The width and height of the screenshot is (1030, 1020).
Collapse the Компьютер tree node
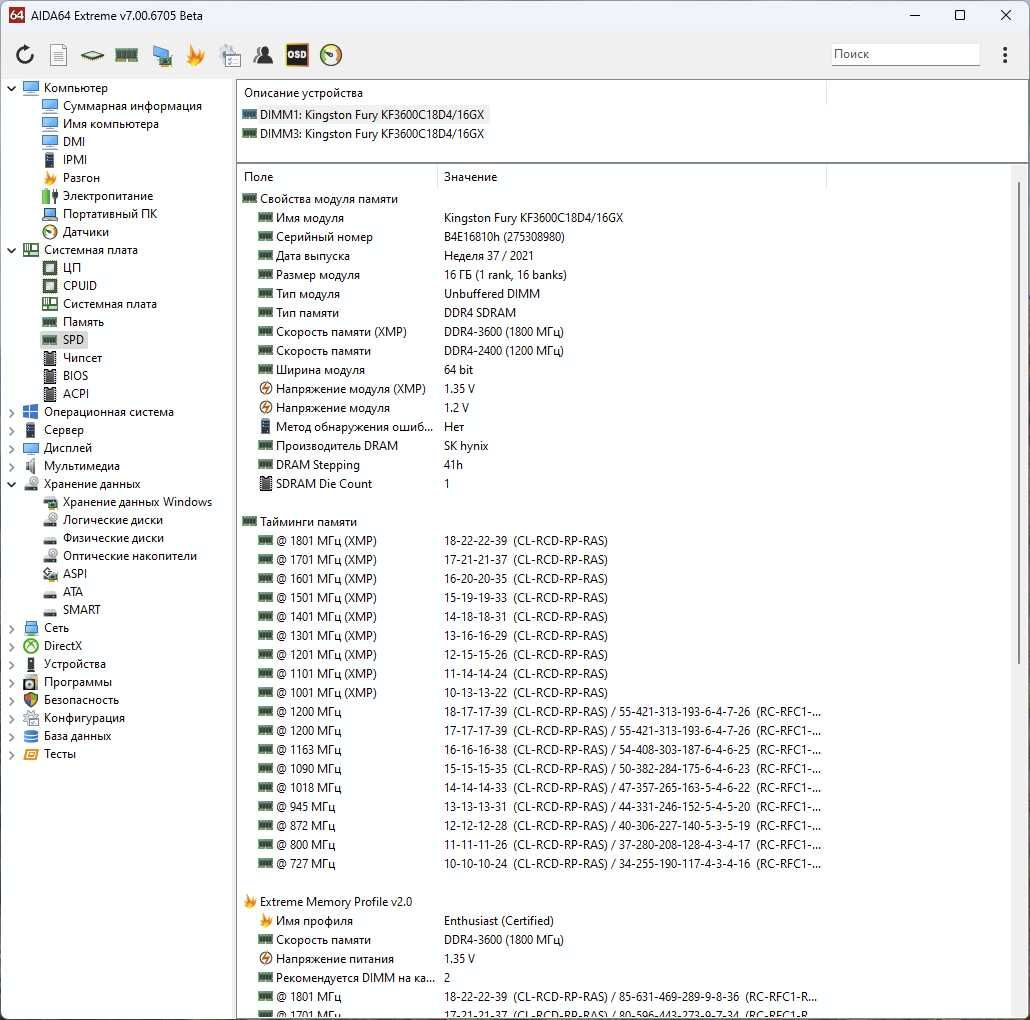click(11, 88)
